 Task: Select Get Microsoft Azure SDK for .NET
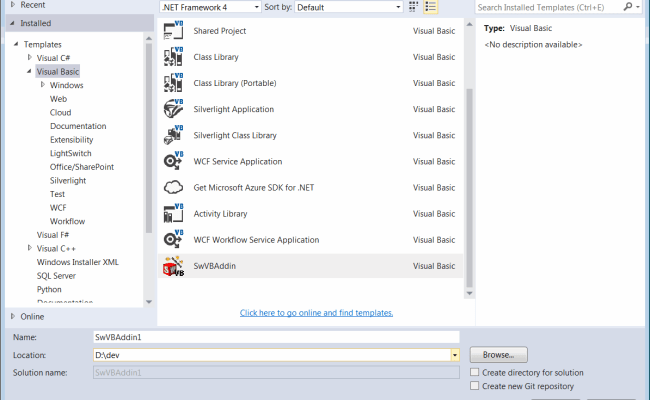point(310,187)
